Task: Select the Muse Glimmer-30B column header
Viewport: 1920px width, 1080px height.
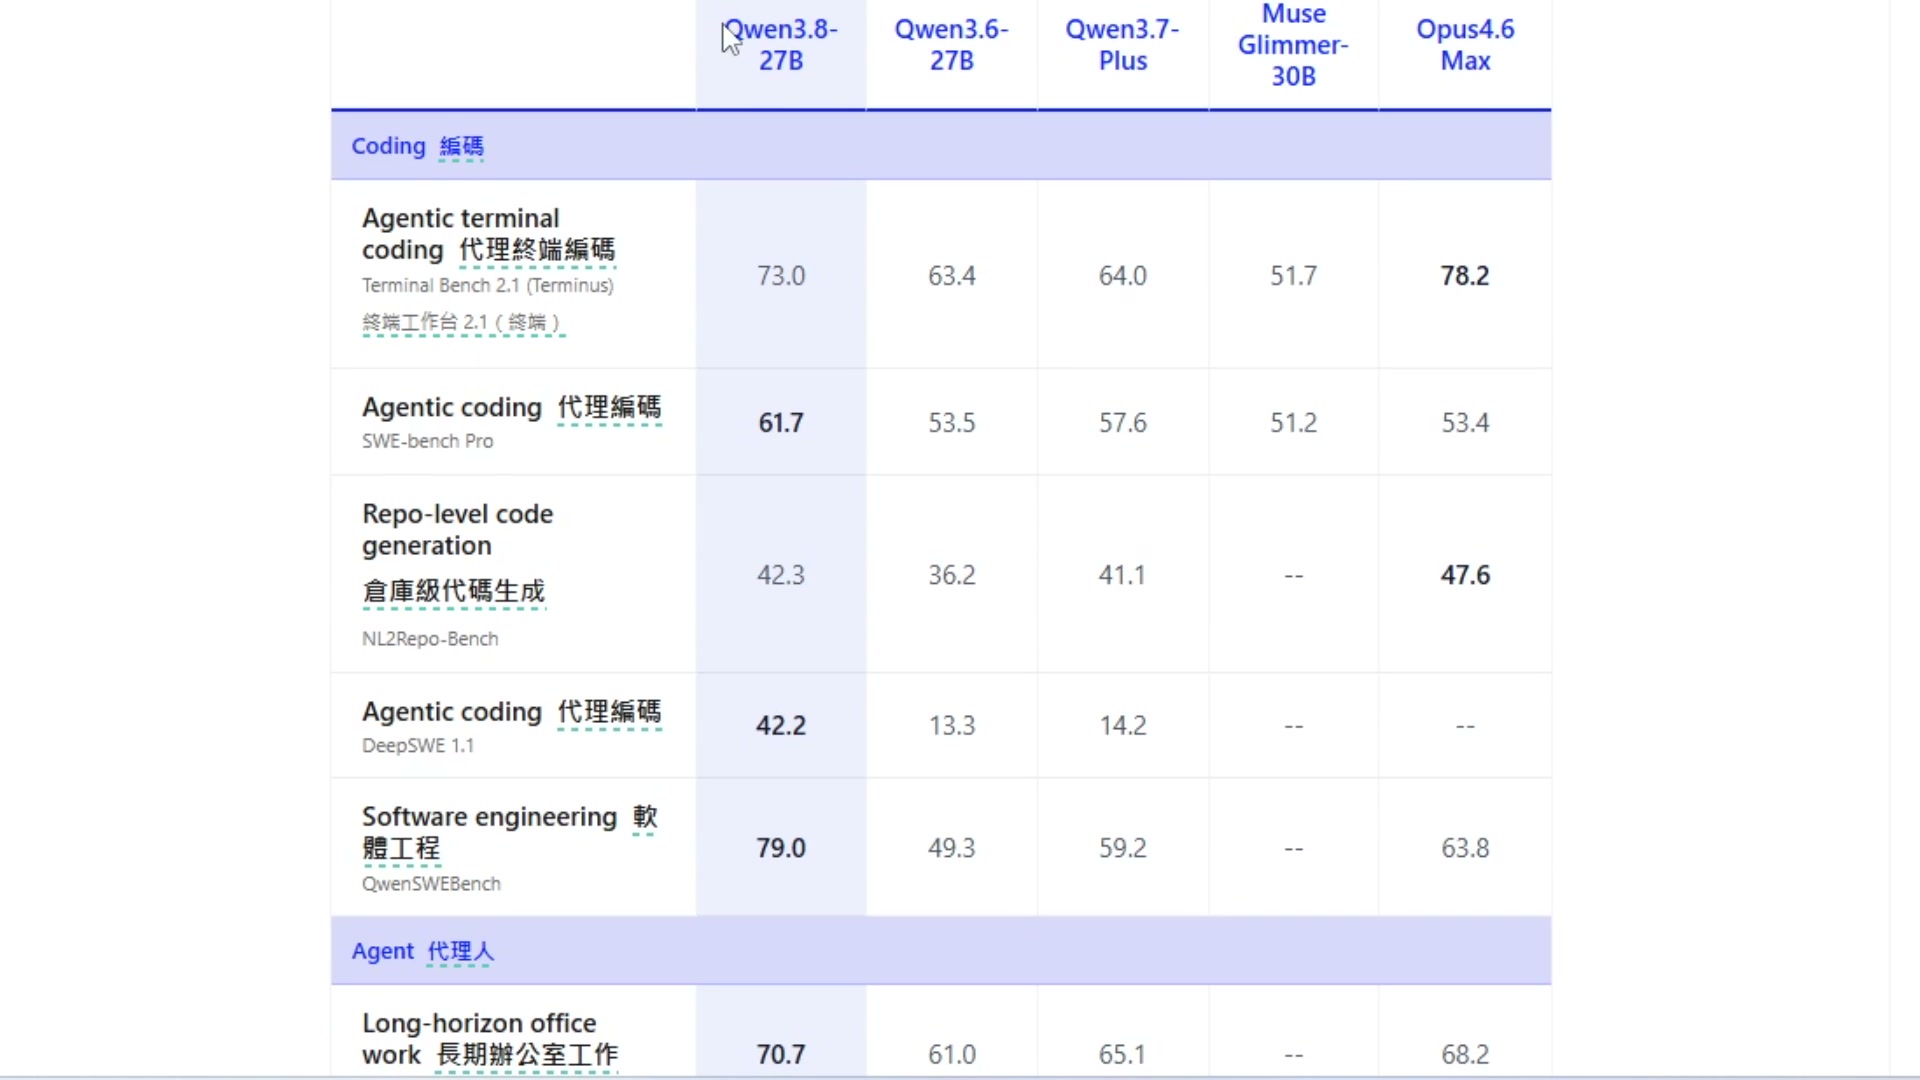Action: point(1293,45)
